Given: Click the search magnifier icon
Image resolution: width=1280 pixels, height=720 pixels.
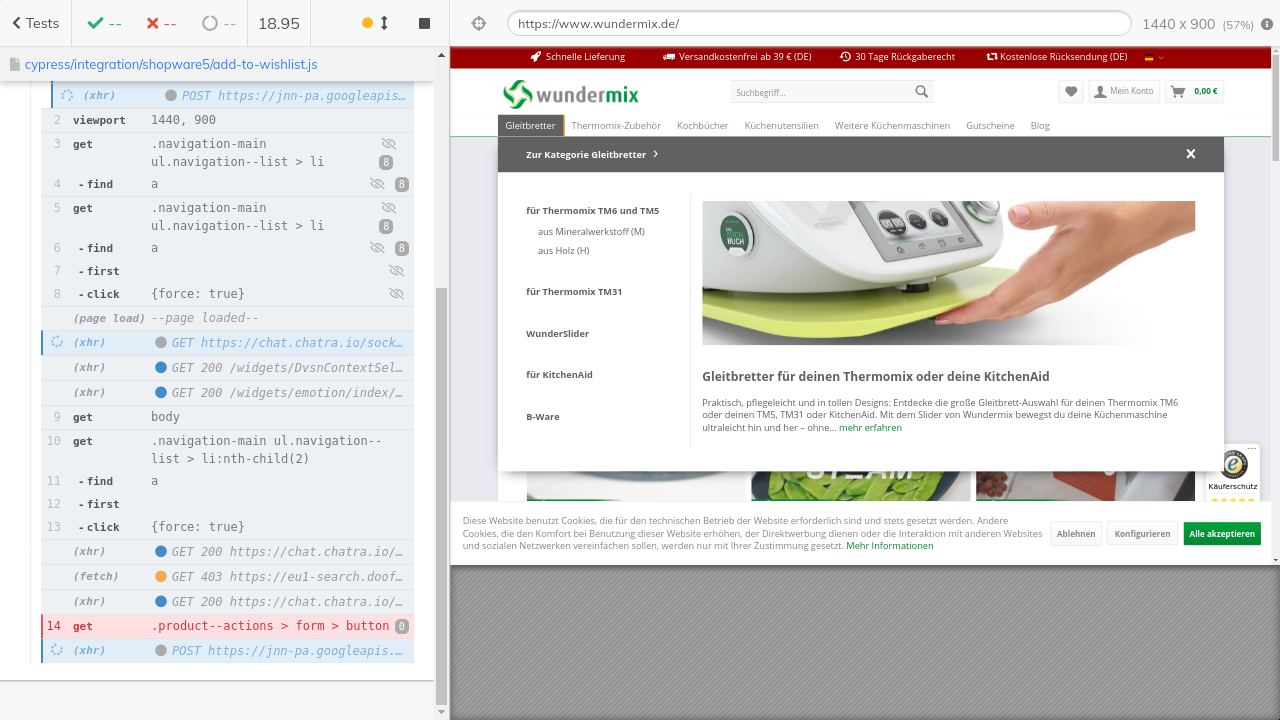Looking at the screenshot, I should tap(921, 92).
